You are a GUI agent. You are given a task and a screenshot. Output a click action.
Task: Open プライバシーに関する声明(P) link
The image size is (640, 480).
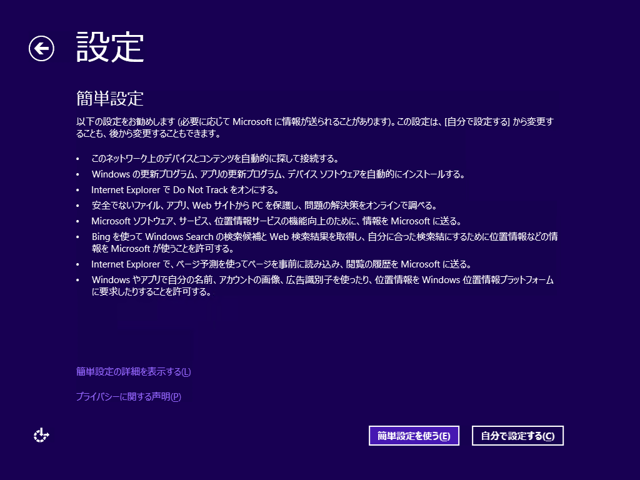click(x=129, y=396)
